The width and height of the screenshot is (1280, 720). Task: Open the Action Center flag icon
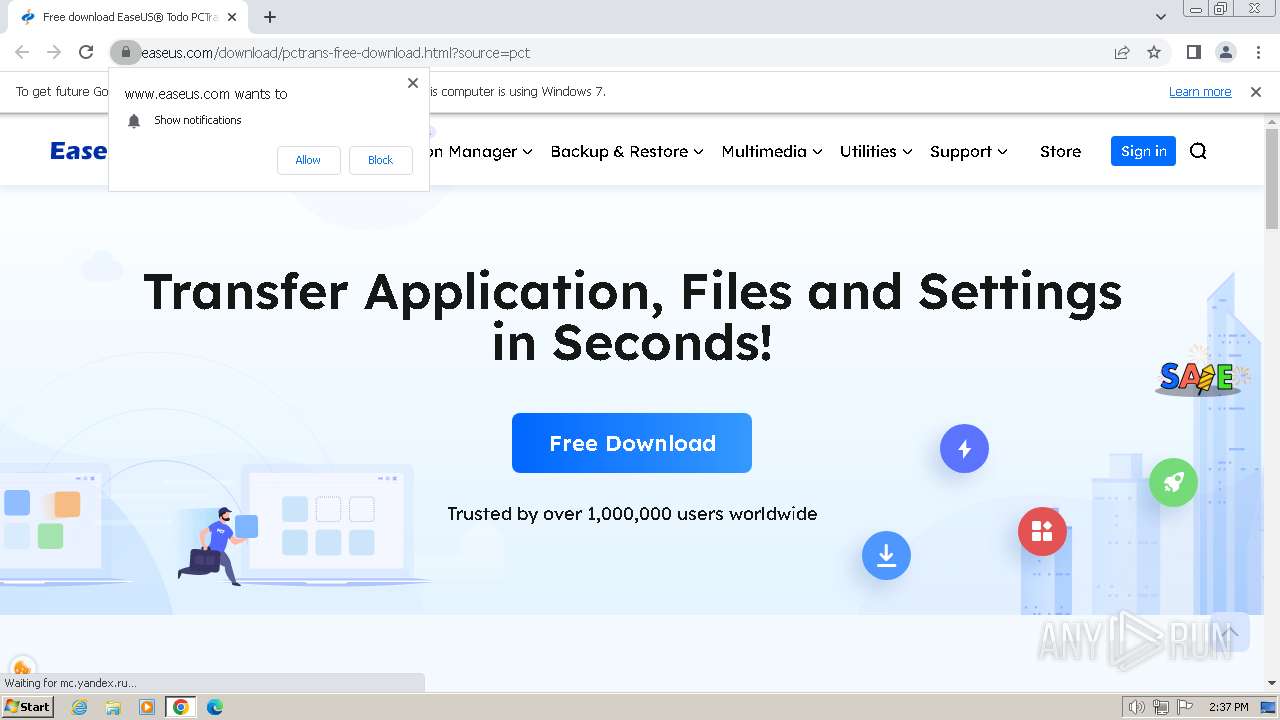click(1183, 707)
